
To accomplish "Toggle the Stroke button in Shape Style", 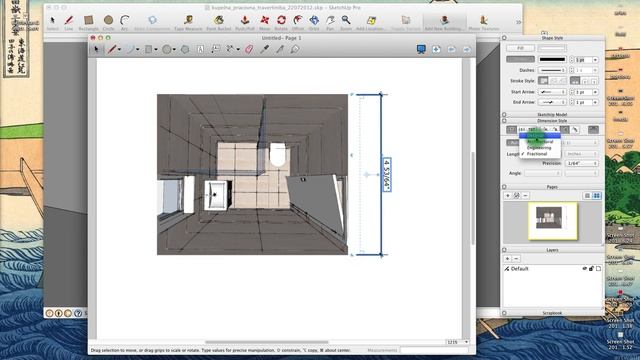I will click(x=520, y=59).
